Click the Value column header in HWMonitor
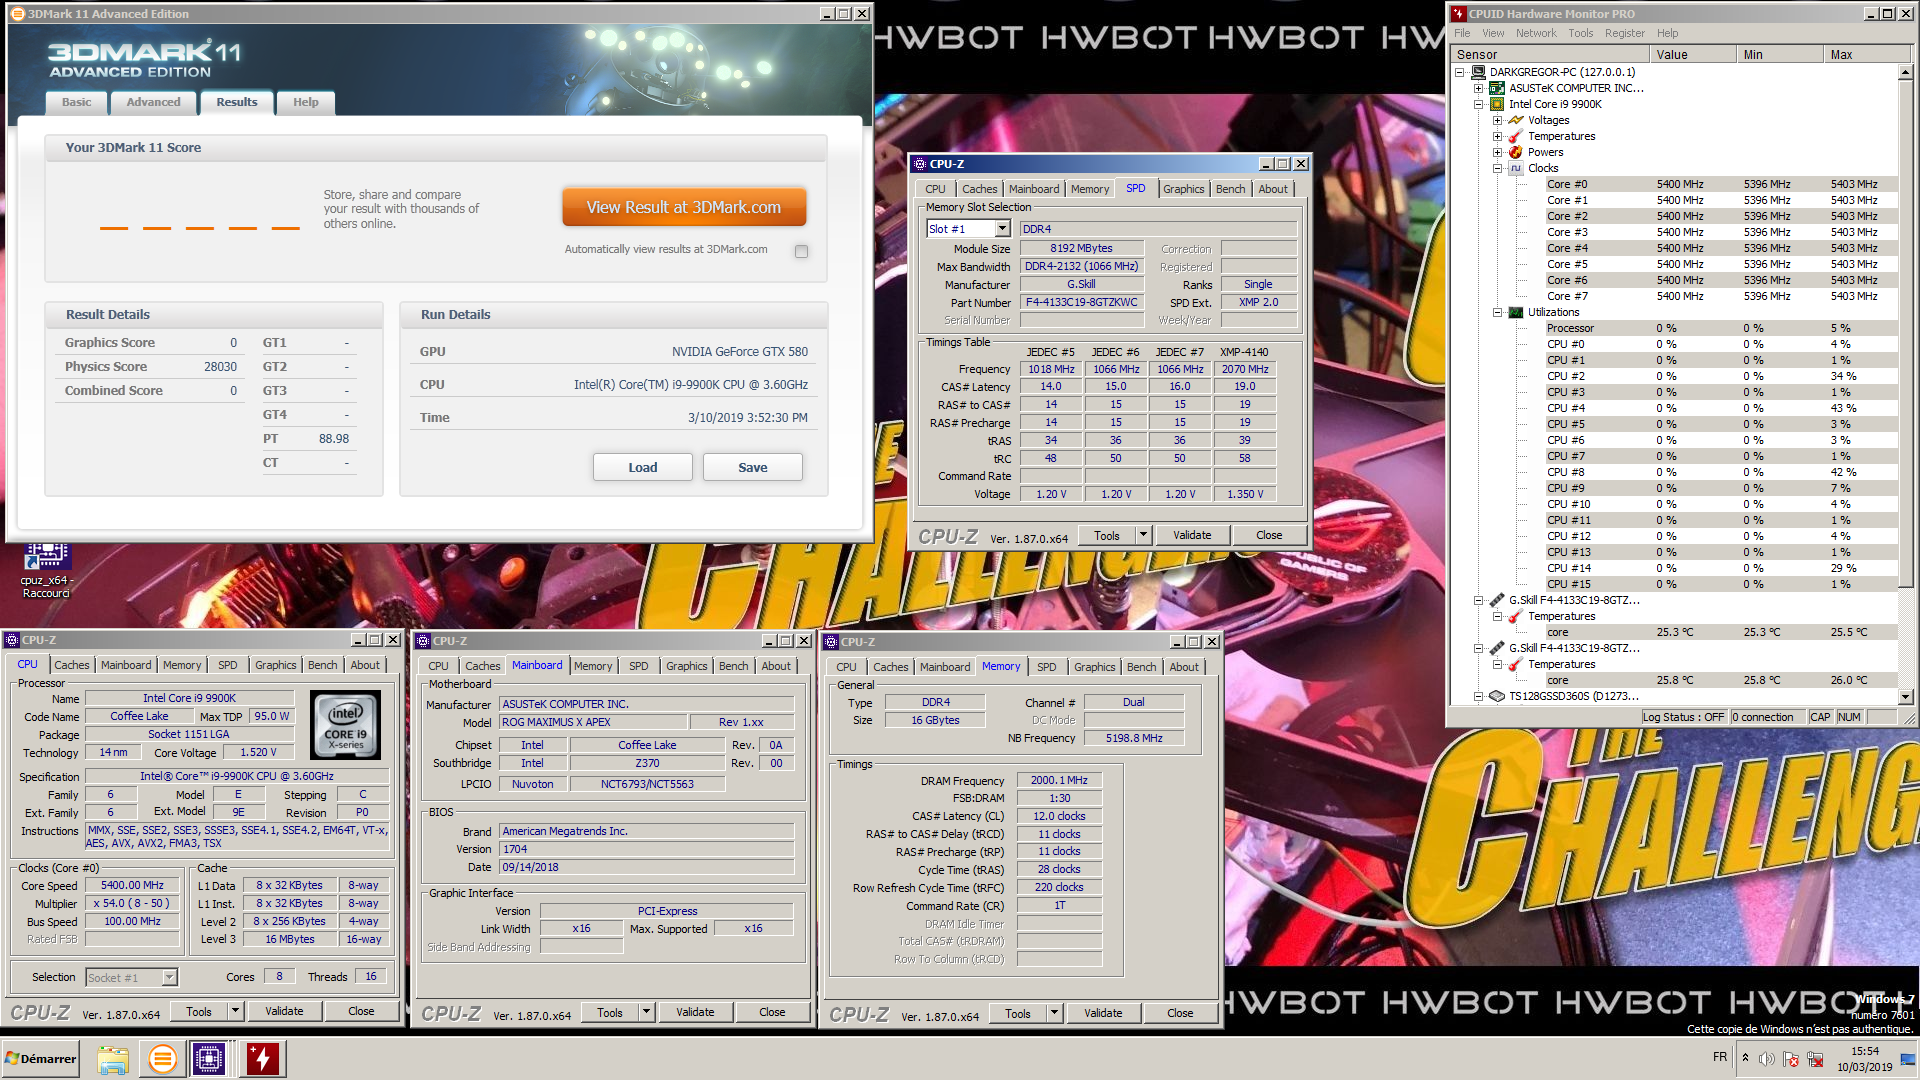1920x1080 pixels. (x=1694, y=55)
